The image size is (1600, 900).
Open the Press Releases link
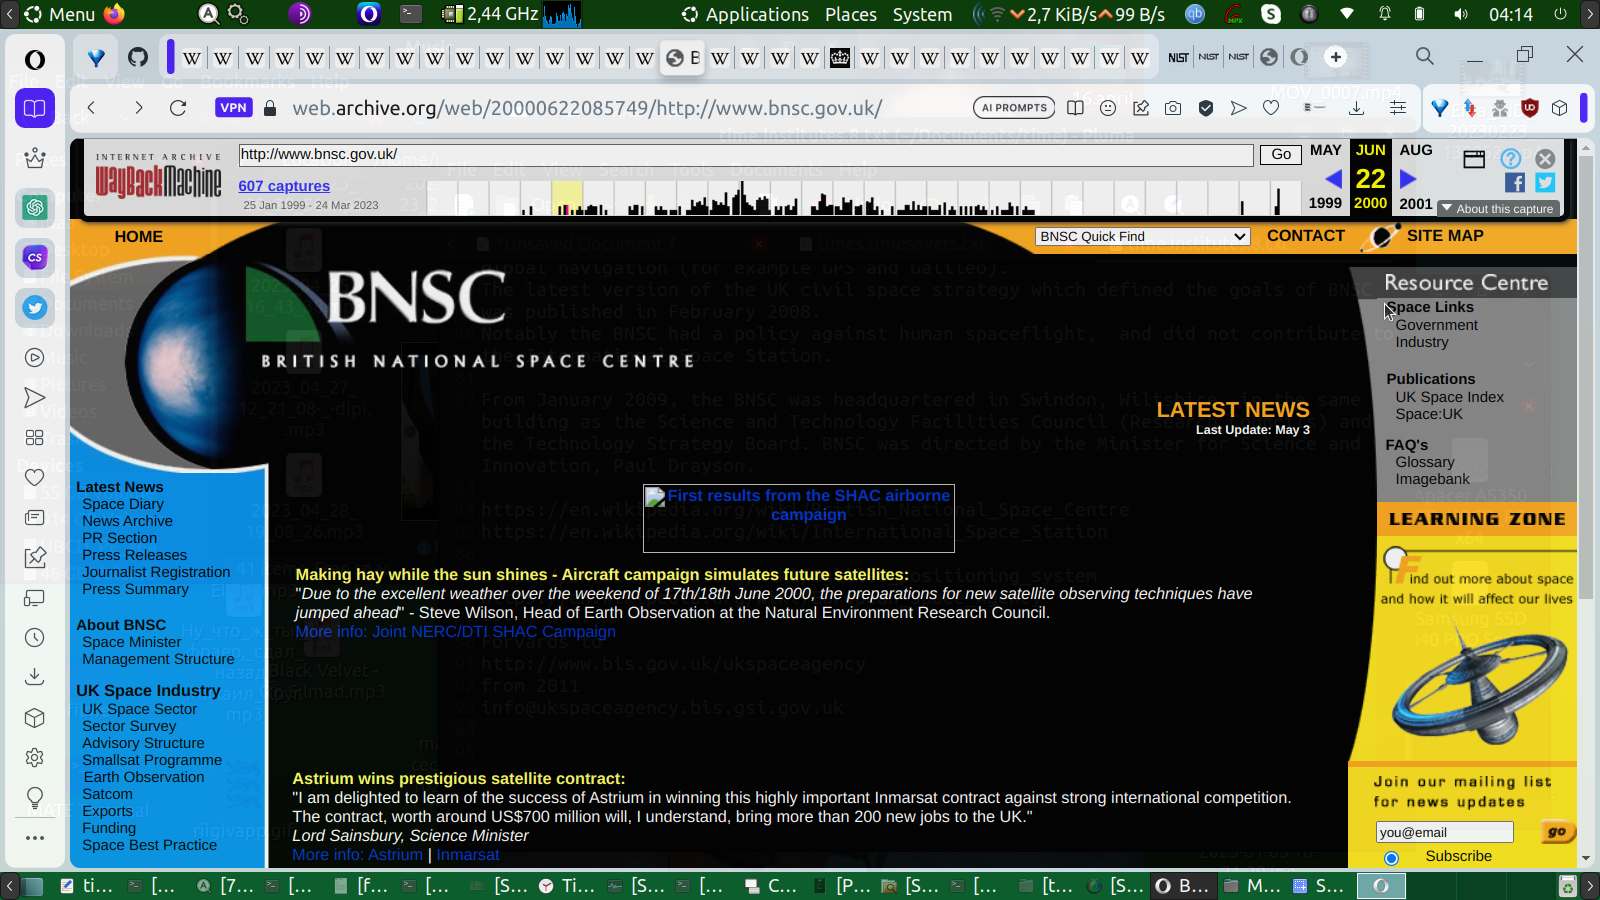click(134, 555)
